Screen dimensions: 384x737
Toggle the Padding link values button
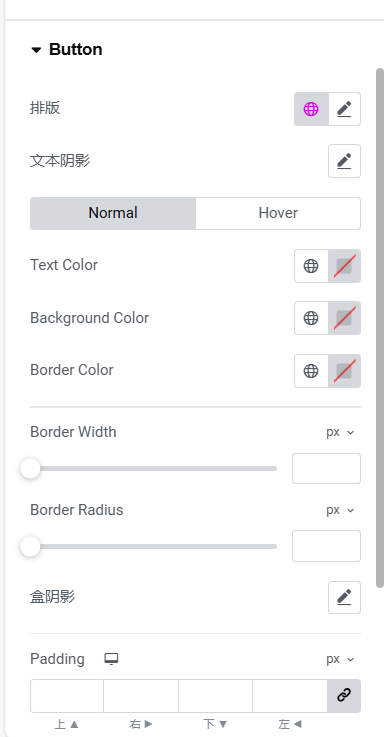click(344, 696)
